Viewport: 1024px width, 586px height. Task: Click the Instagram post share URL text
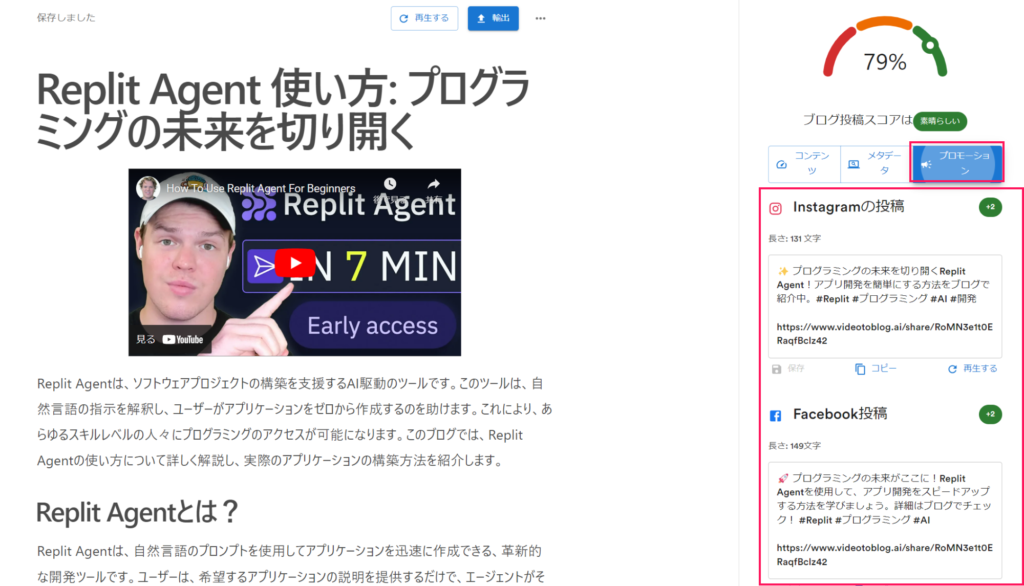click(x=884, y=334)
